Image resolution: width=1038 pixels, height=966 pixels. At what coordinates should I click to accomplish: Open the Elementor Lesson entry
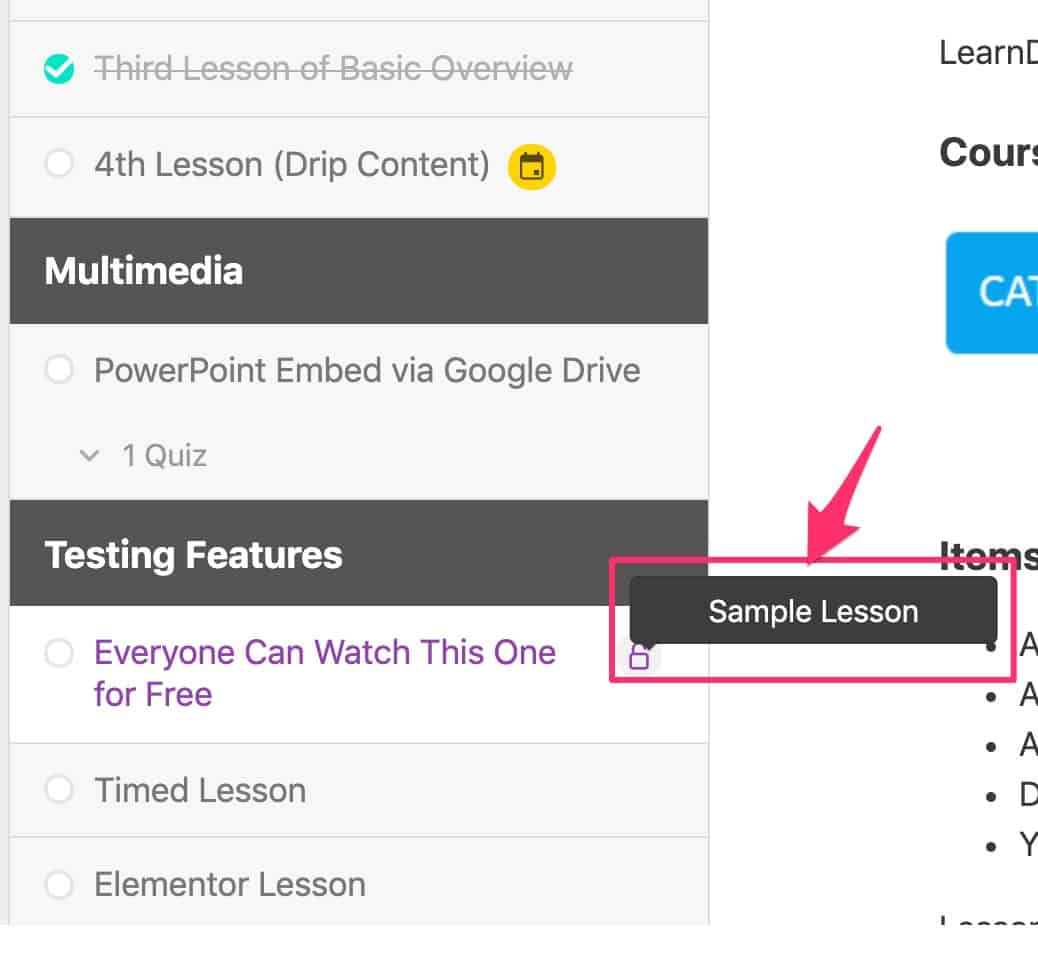click(x=228, y=884)
